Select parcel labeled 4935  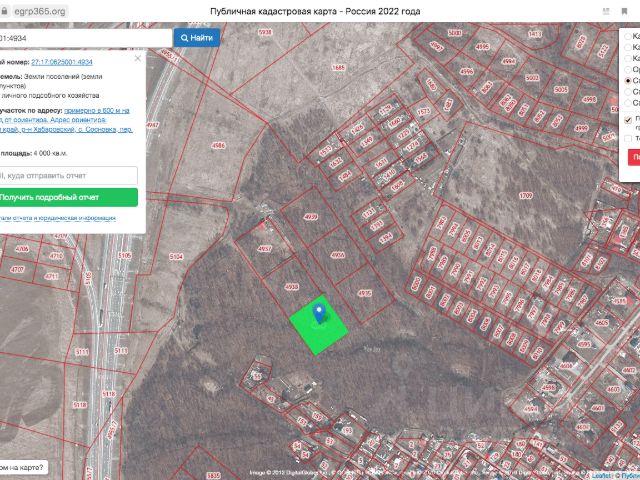(x=364, y=293)
